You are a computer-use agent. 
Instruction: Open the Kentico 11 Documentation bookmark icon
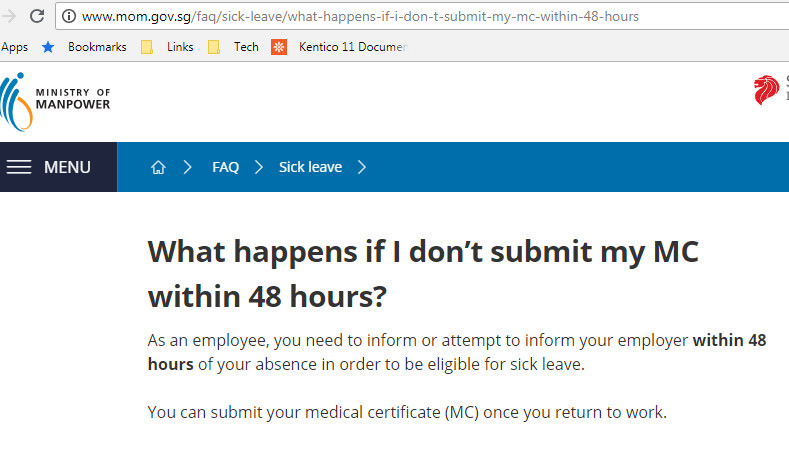[x=279, y=47]
